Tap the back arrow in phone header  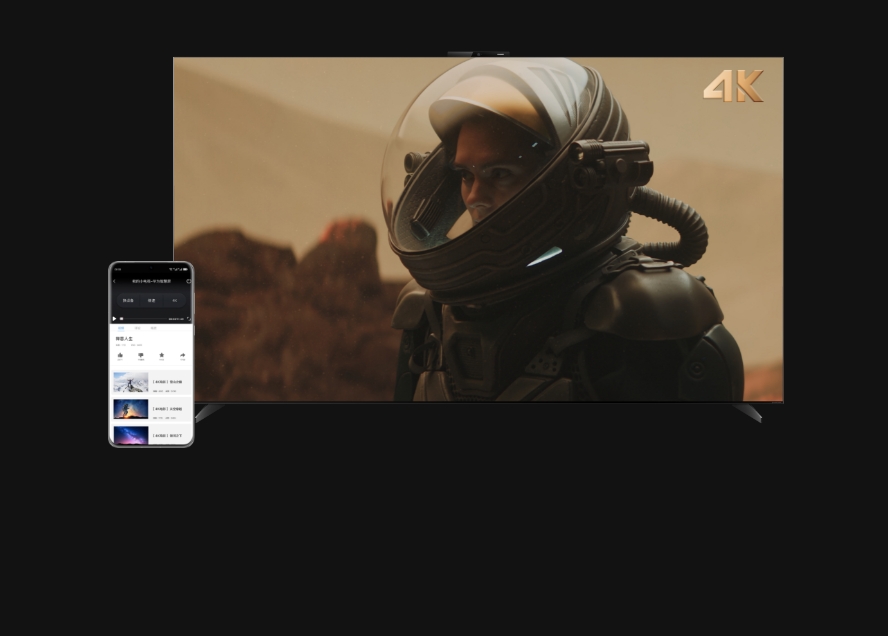114,281
